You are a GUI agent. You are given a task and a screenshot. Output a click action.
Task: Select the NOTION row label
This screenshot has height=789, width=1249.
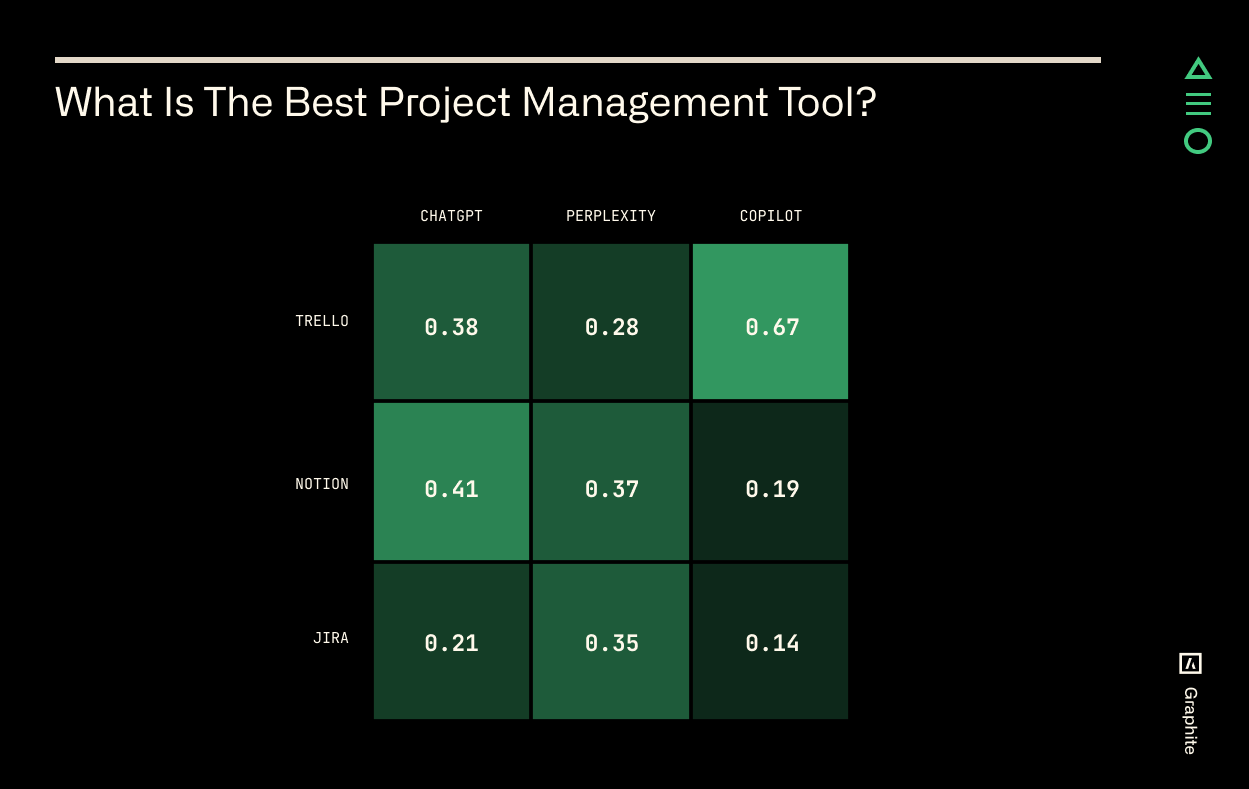322,484
